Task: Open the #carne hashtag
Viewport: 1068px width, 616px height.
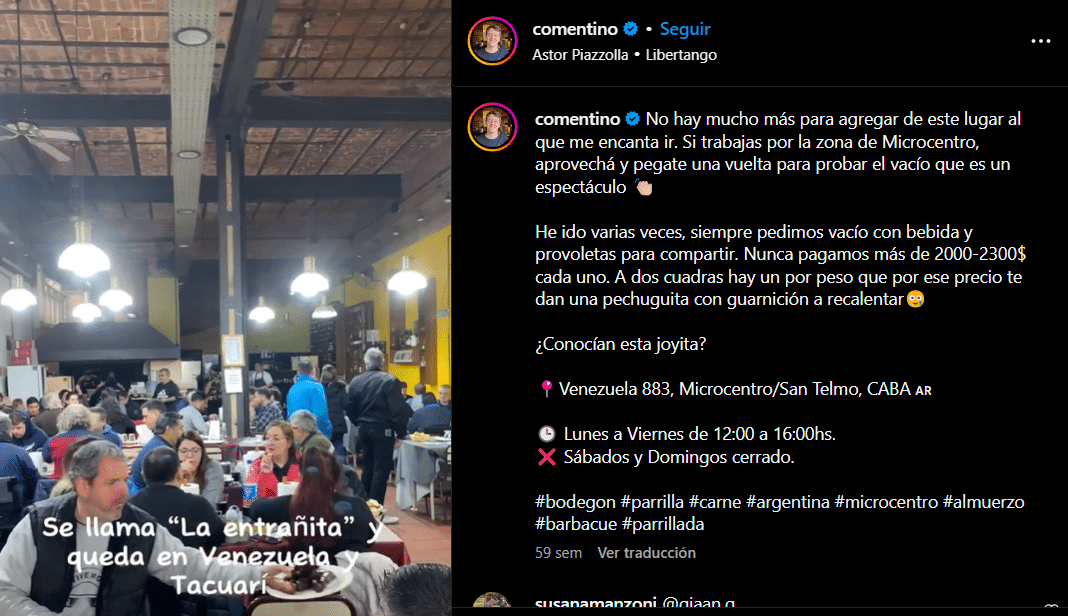Action: click(x=714, y=502)
